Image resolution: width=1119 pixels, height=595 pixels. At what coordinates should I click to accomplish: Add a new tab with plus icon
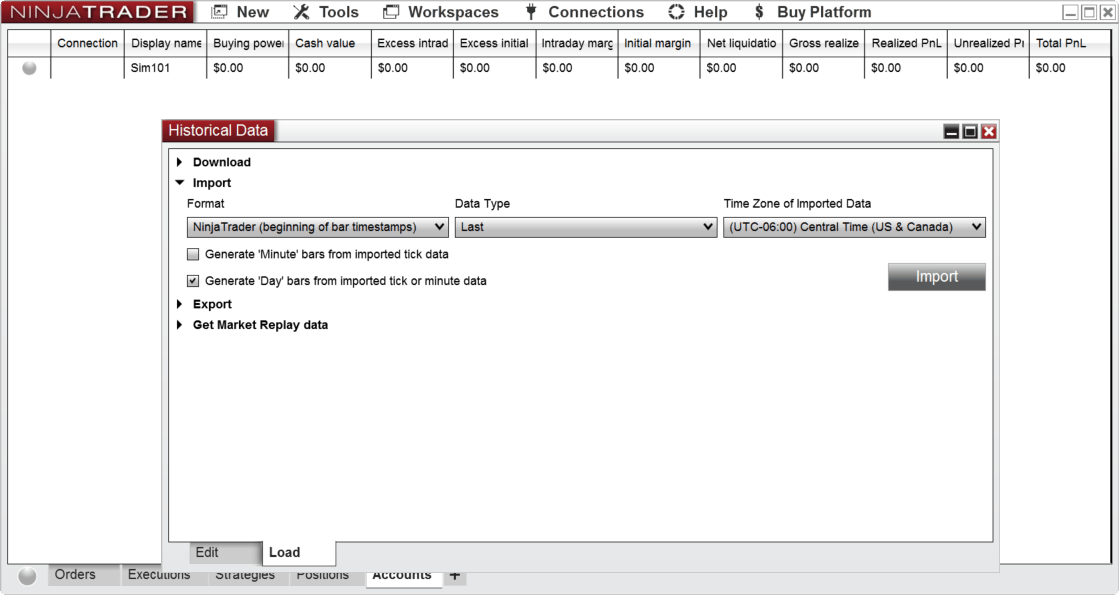tap(455, 575)
